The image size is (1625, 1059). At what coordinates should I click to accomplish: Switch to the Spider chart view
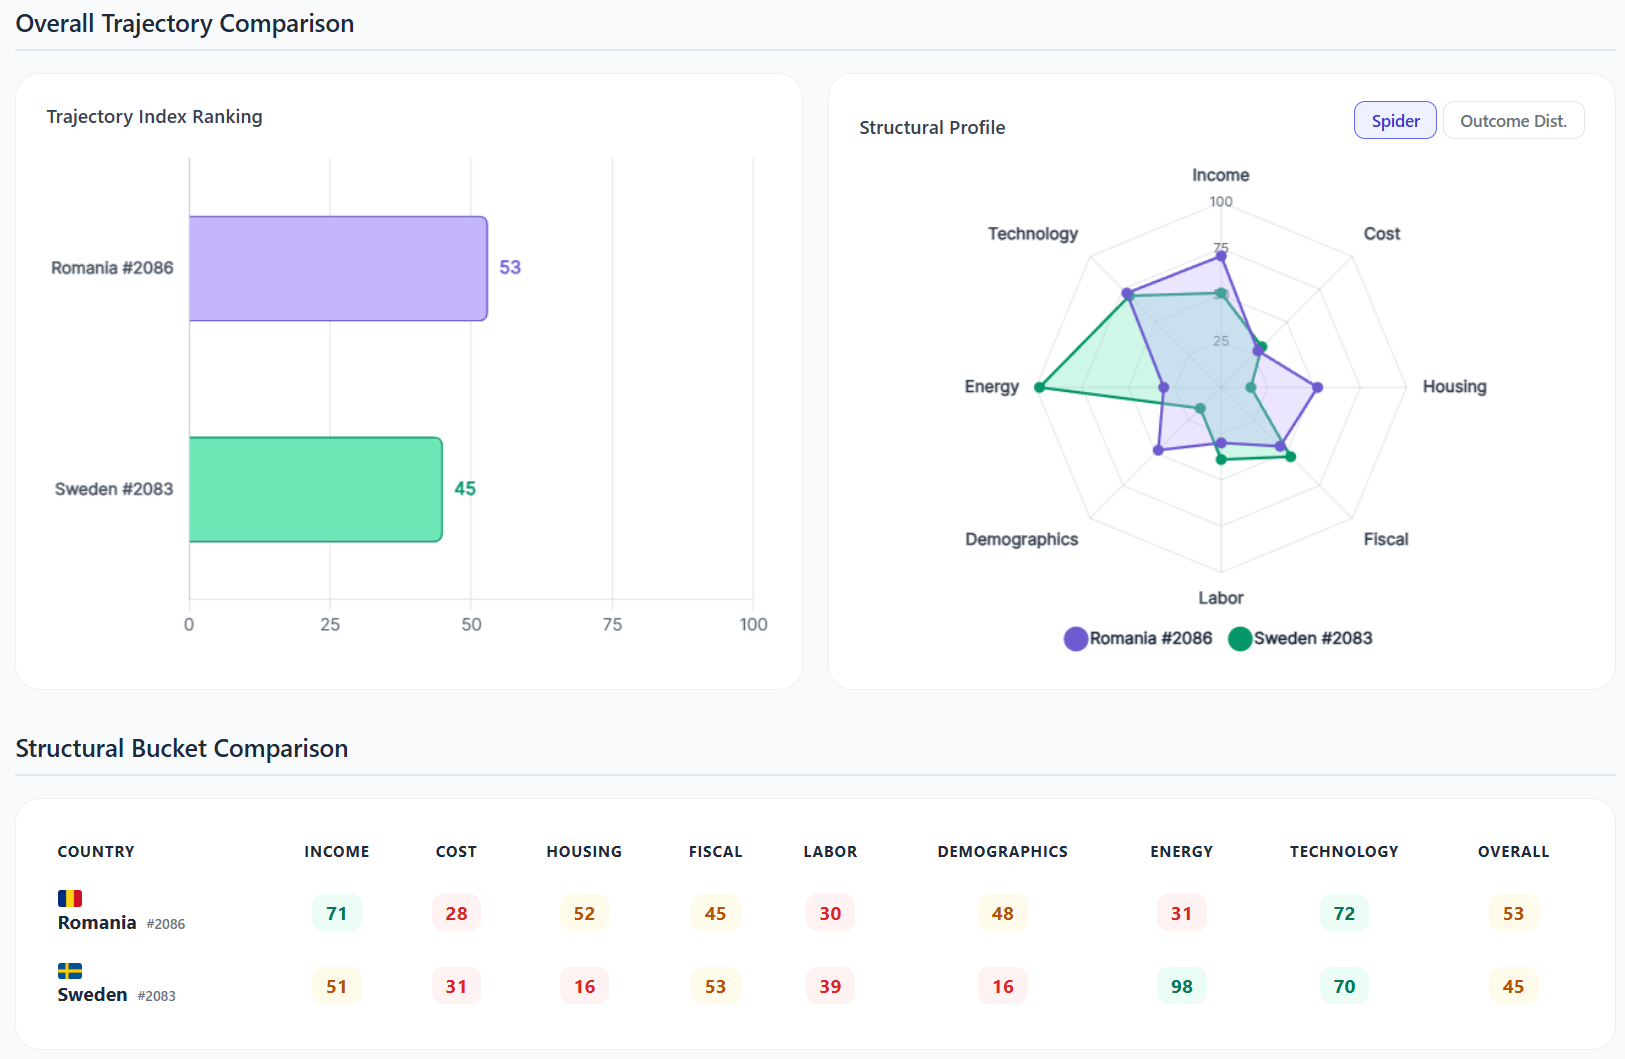coord(1395,121)
